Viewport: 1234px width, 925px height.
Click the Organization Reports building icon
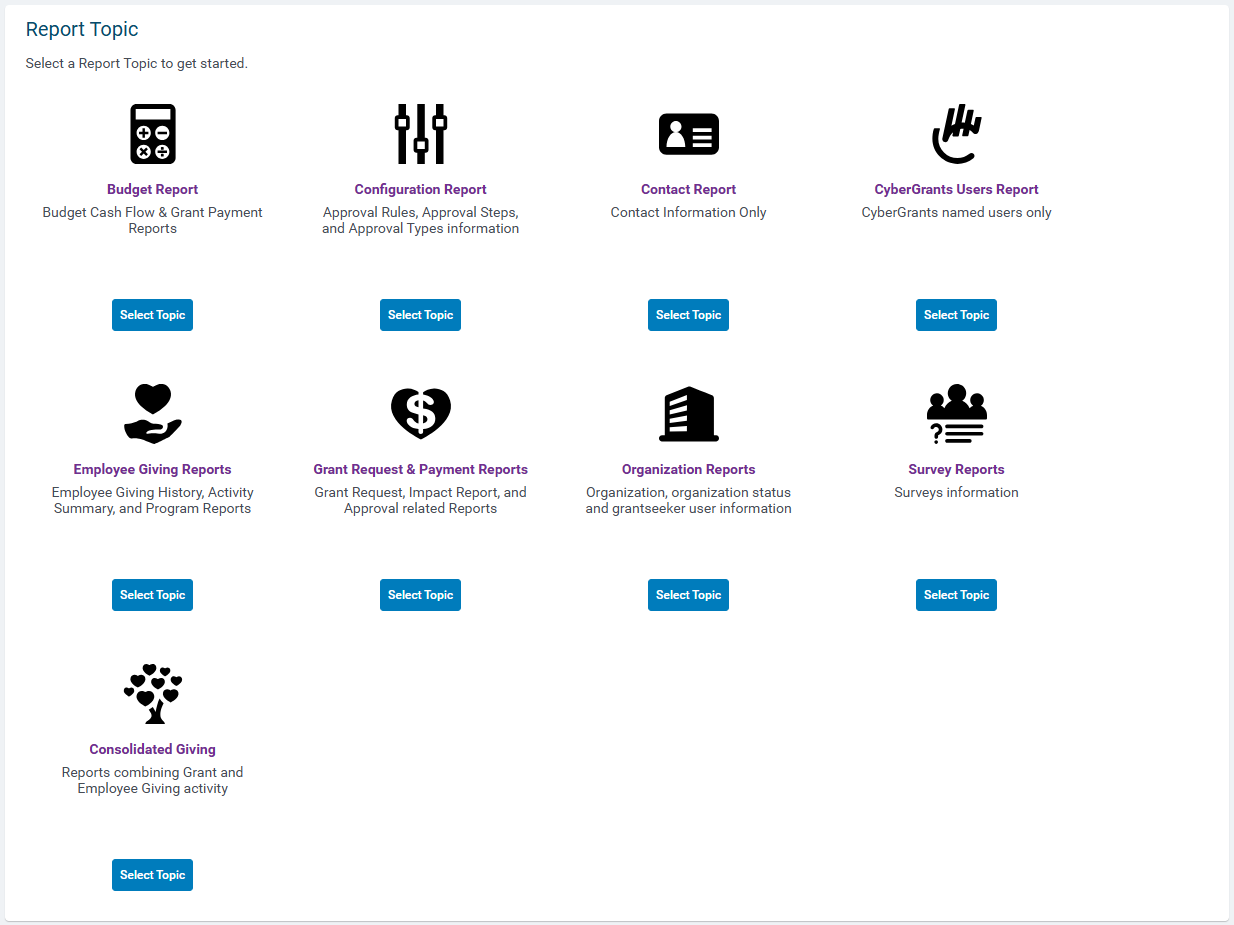[x=689, y=414]
